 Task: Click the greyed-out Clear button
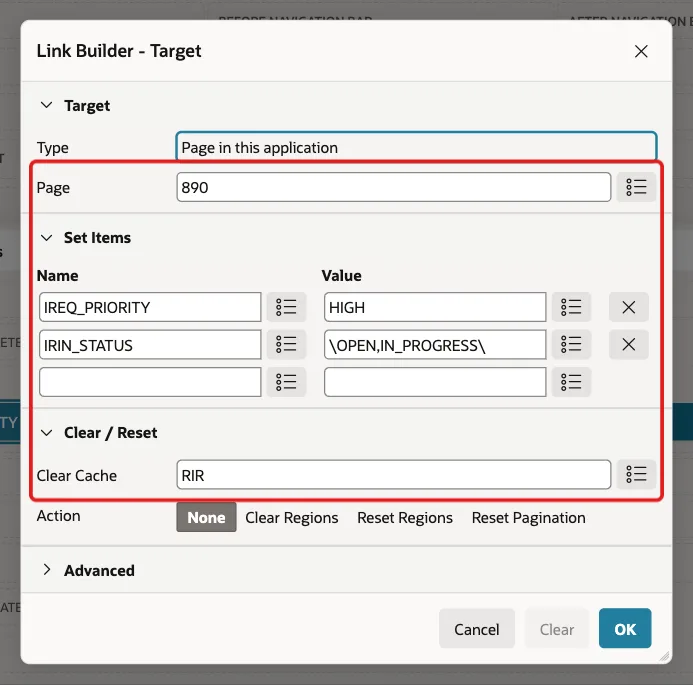point(557,629)
